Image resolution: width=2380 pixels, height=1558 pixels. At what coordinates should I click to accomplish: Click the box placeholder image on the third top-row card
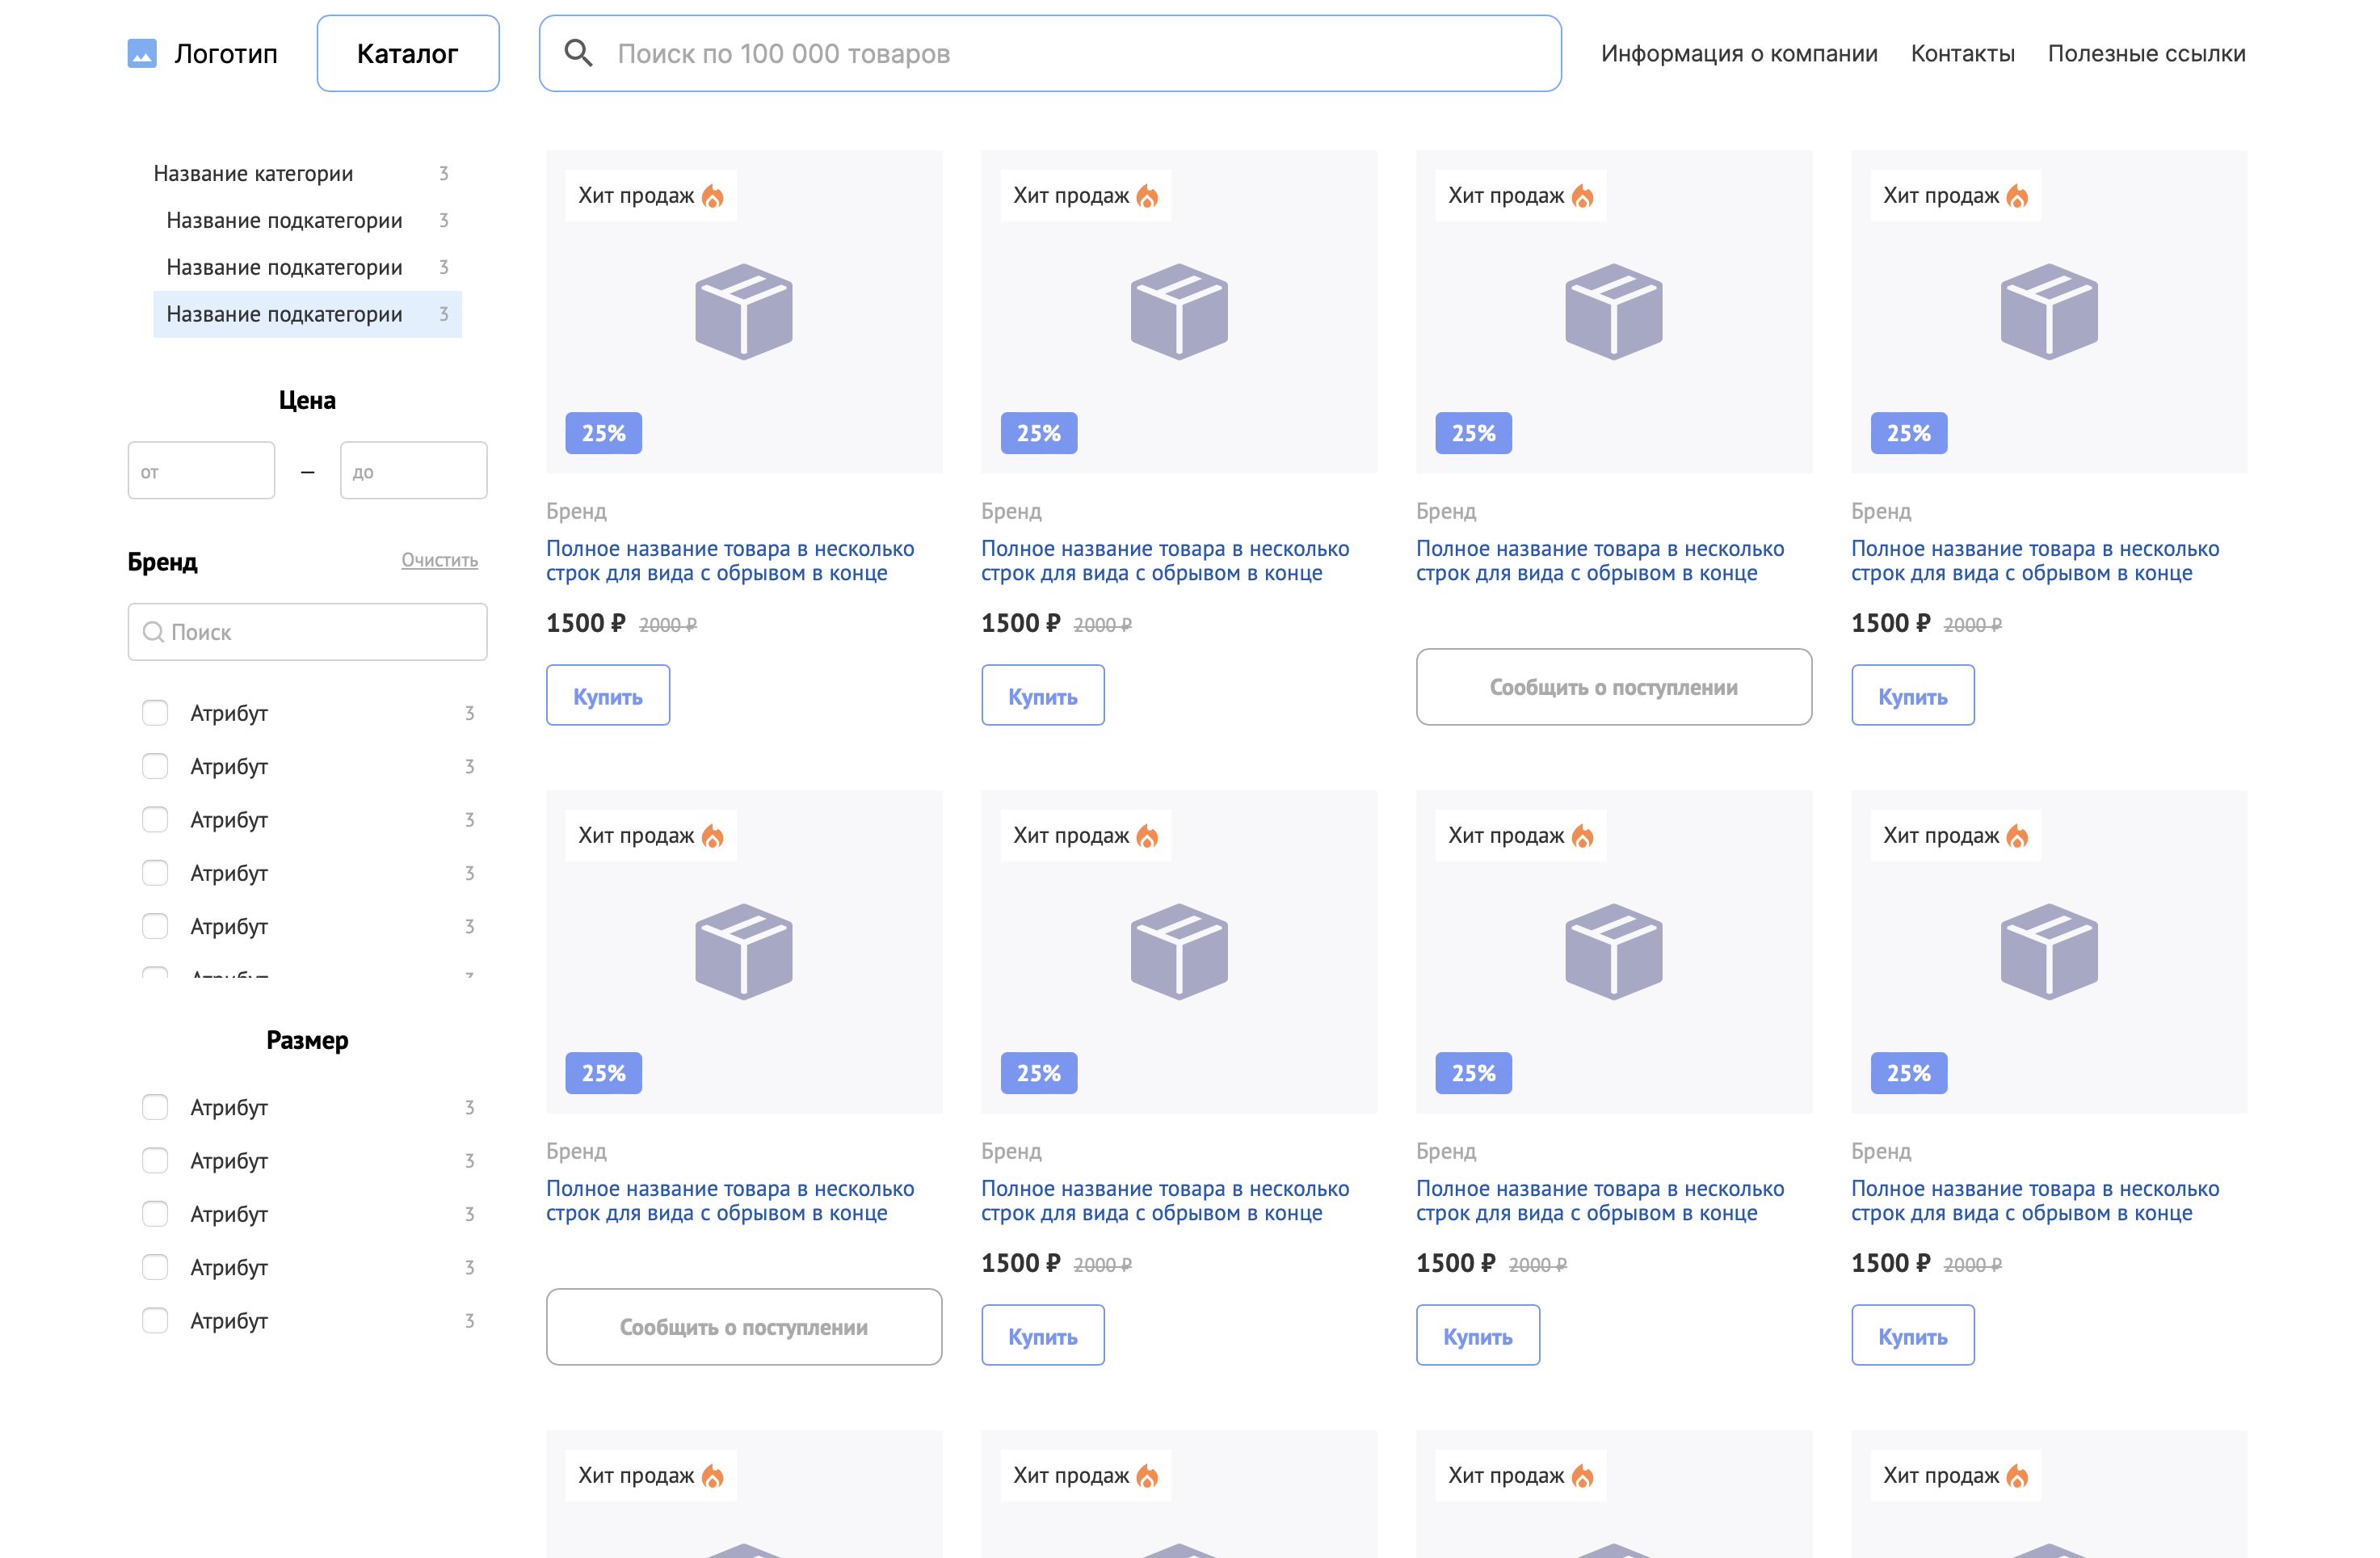[1614, 311]
